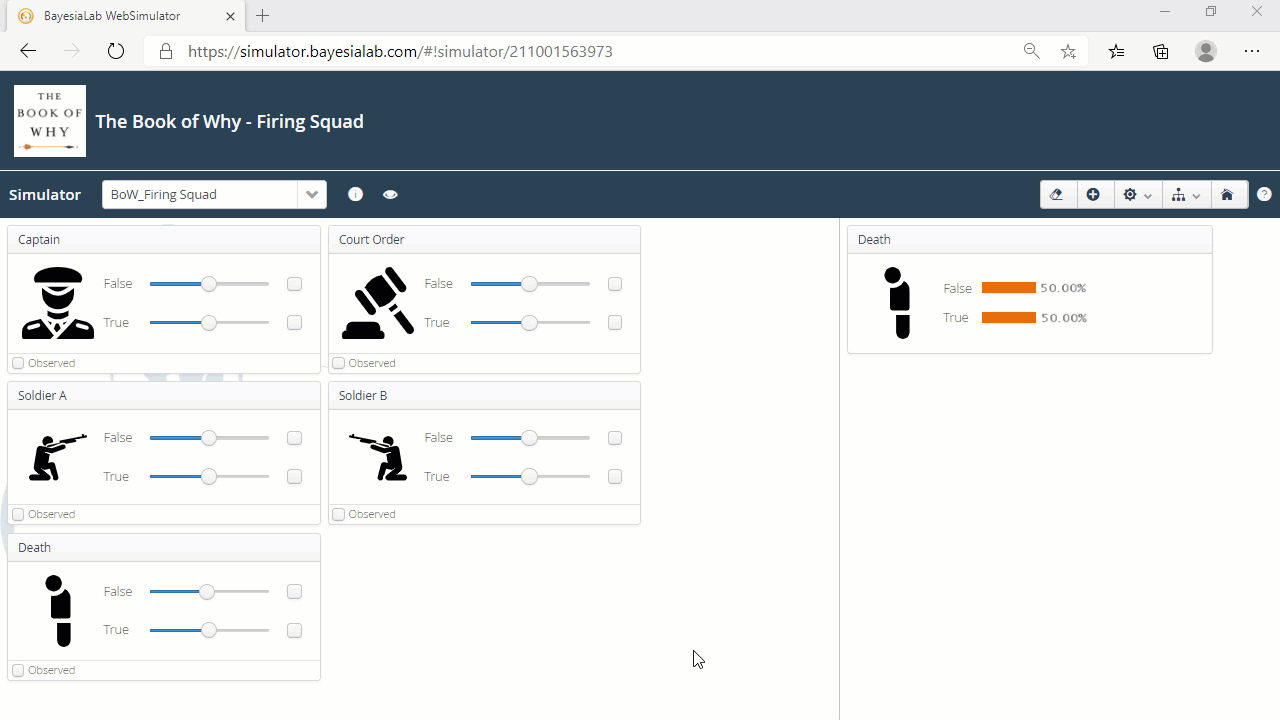This screenshot has height=720, width=1280.
Task: Enable the Observed checkbox under Soldier A
Action: (x=18, y=514)
